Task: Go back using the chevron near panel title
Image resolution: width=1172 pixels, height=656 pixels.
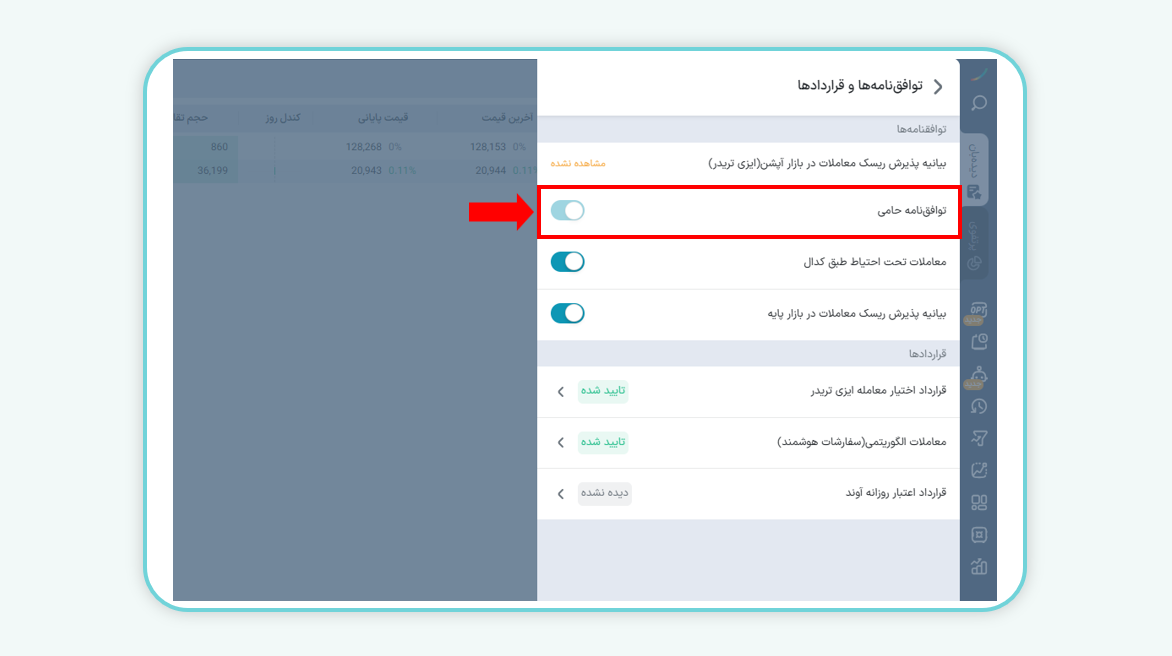Action: click(938, 86)
